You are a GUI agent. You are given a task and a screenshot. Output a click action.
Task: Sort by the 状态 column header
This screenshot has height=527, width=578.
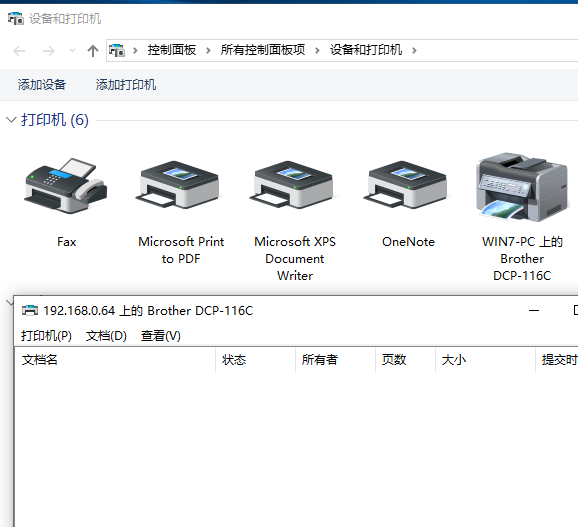point(255,360)
